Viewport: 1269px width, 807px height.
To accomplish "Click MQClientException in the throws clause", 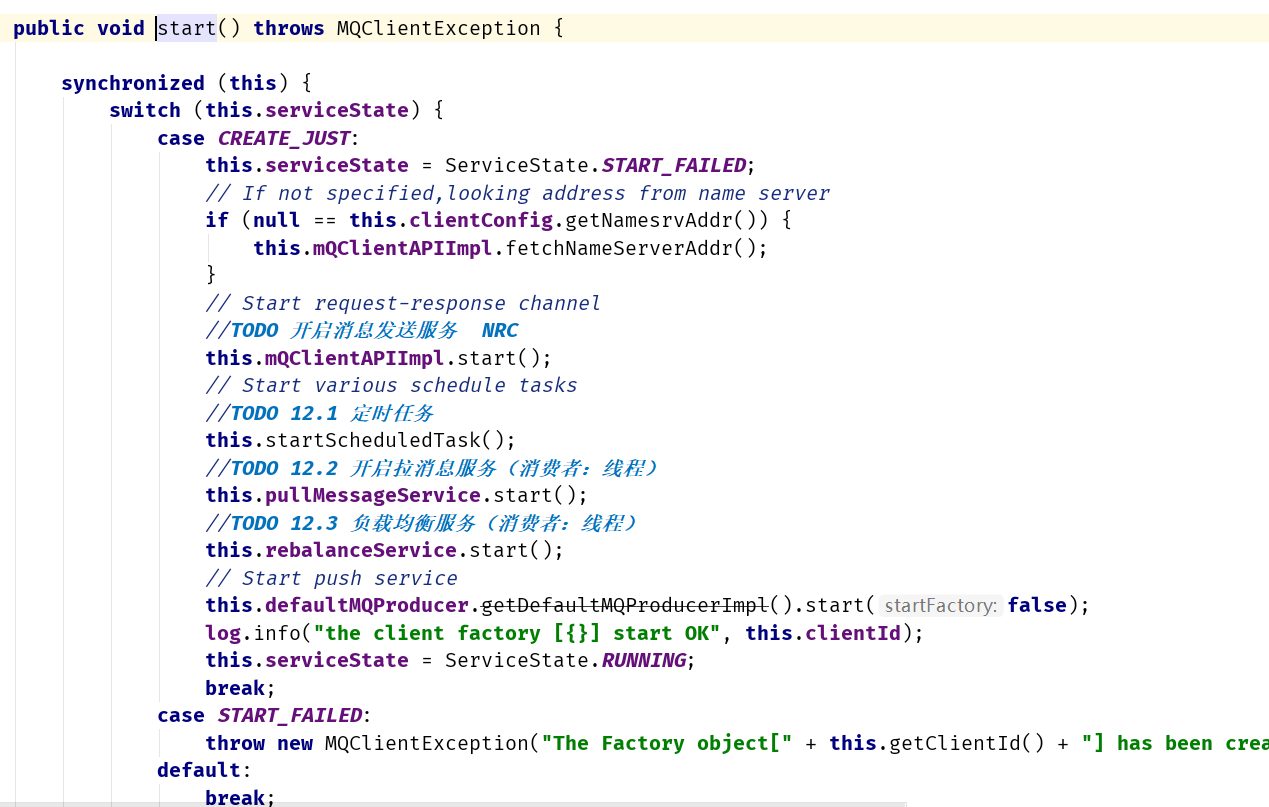I will pos(439,28).
